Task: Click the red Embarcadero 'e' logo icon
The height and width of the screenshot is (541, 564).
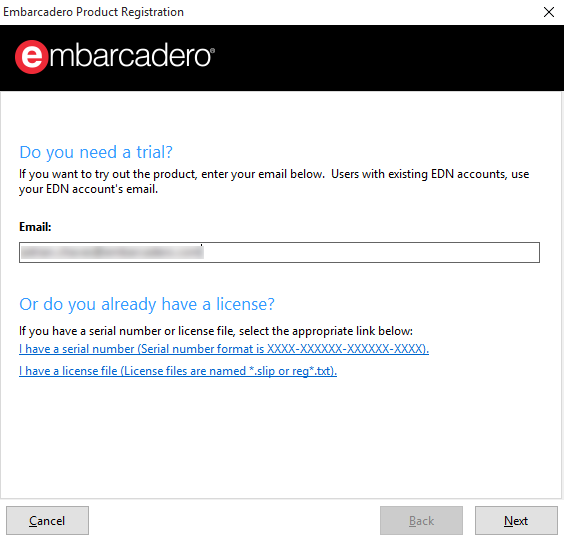Action: 31,57
